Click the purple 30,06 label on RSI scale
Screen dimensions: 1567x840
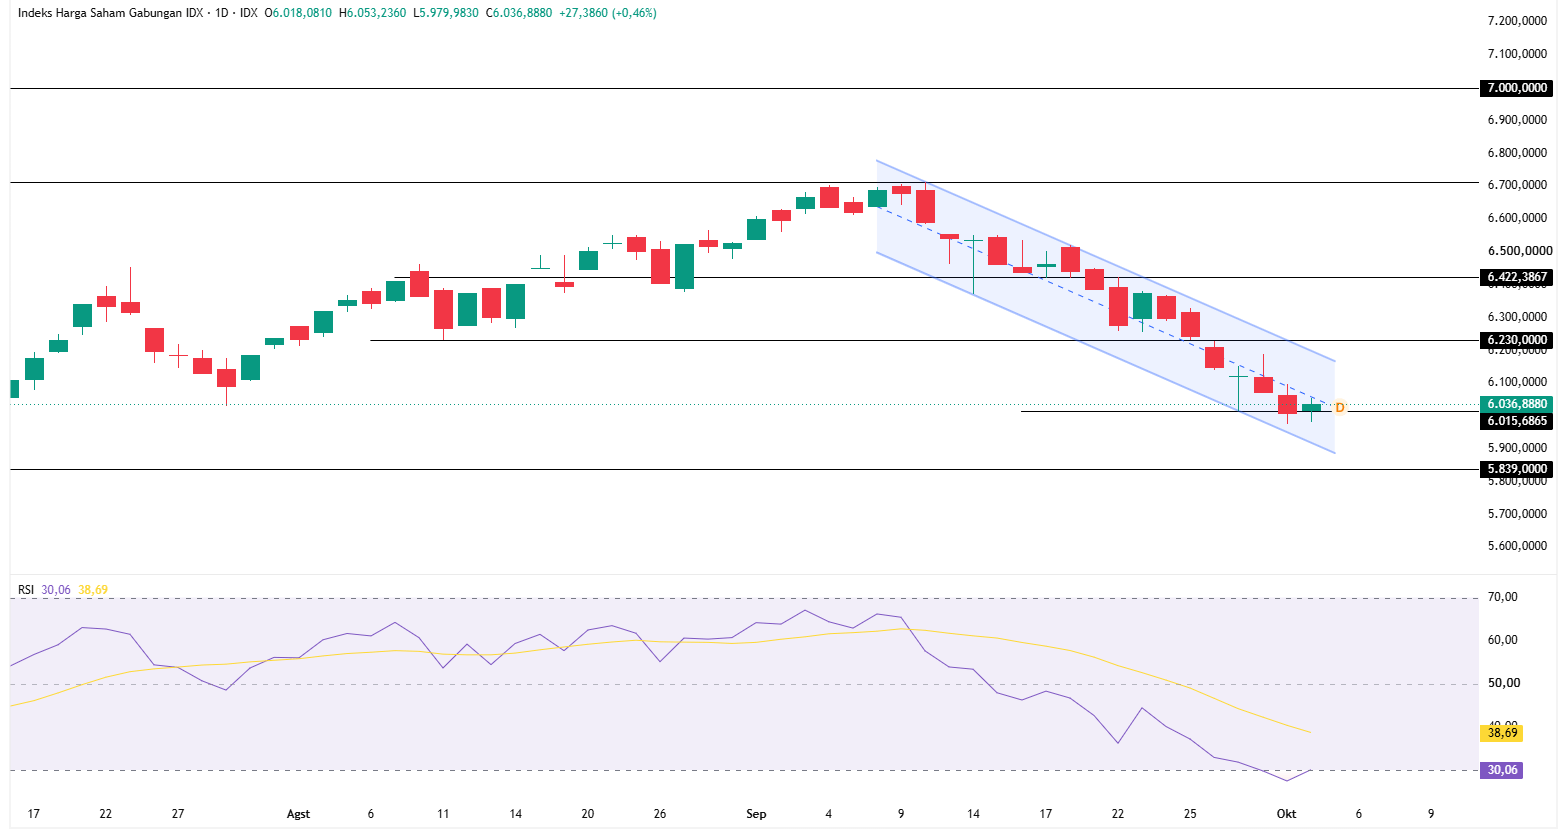coord(1502,770)
